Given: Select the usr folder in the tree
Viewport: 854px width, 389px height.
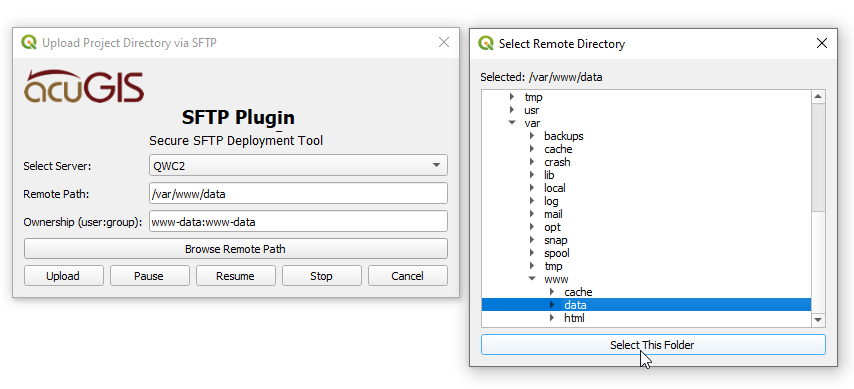Looking at the screenshot, I should 532,110.
